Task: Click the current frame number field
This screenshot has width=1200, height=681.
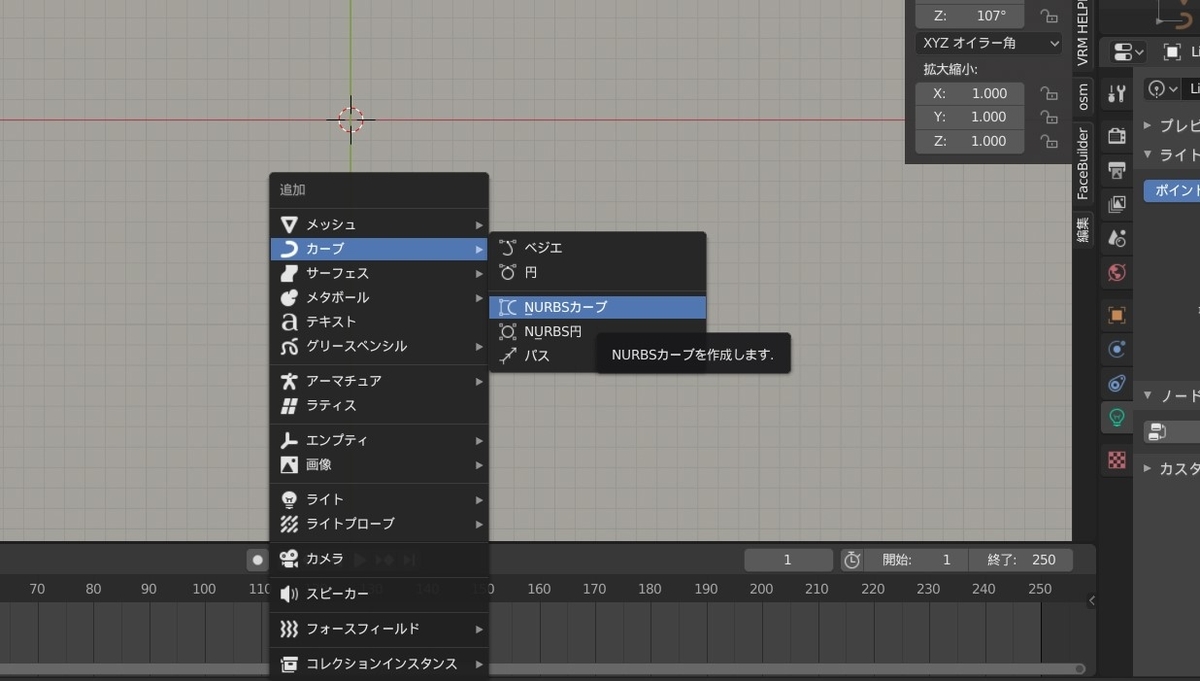Action: pyautogui.click(x=788, y=559)
